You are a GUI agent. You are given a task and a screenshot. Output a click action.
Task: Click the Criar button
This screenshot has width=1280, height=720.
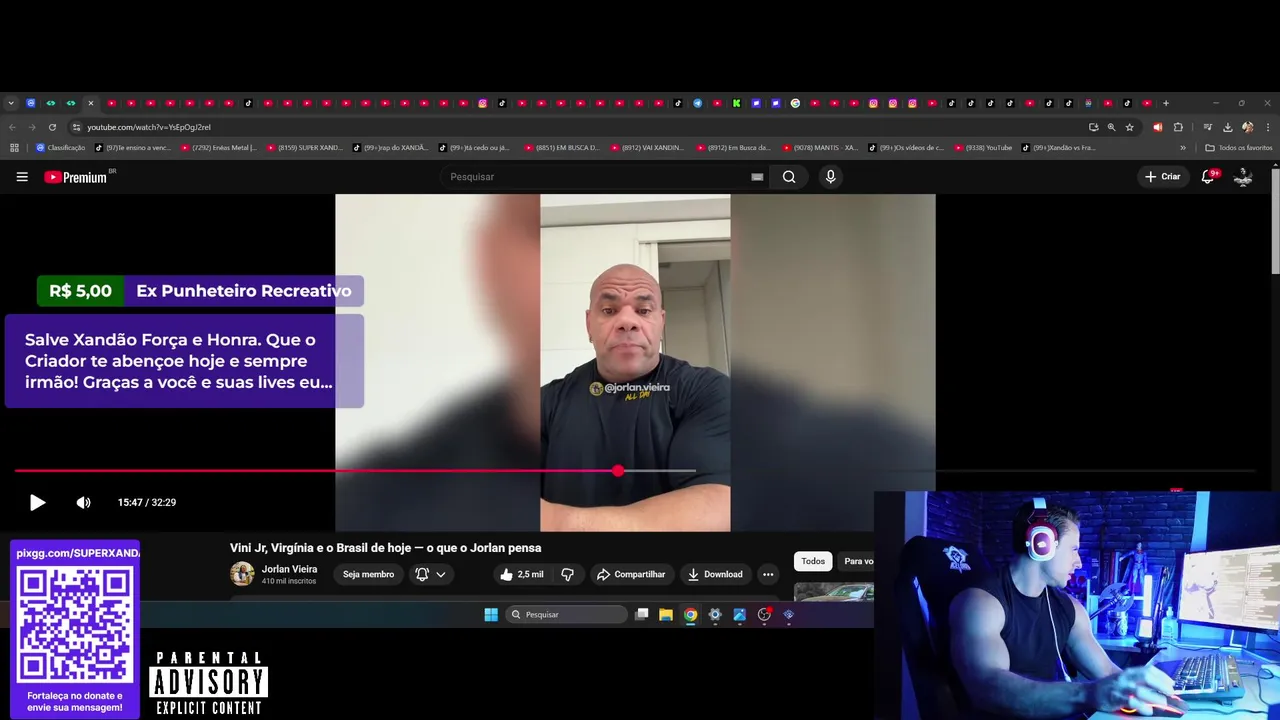click(x=1163, y=177)
